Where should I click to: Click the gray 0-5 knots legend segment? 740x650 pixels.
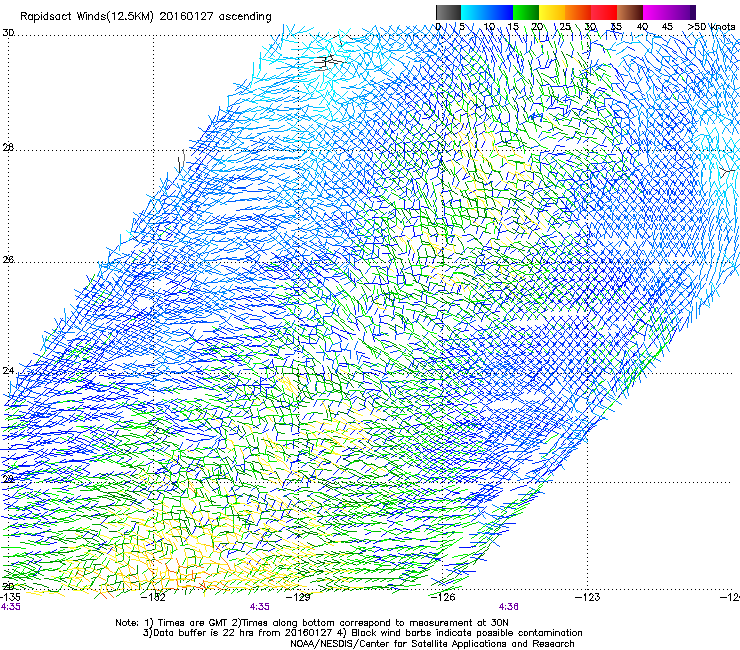448,12
